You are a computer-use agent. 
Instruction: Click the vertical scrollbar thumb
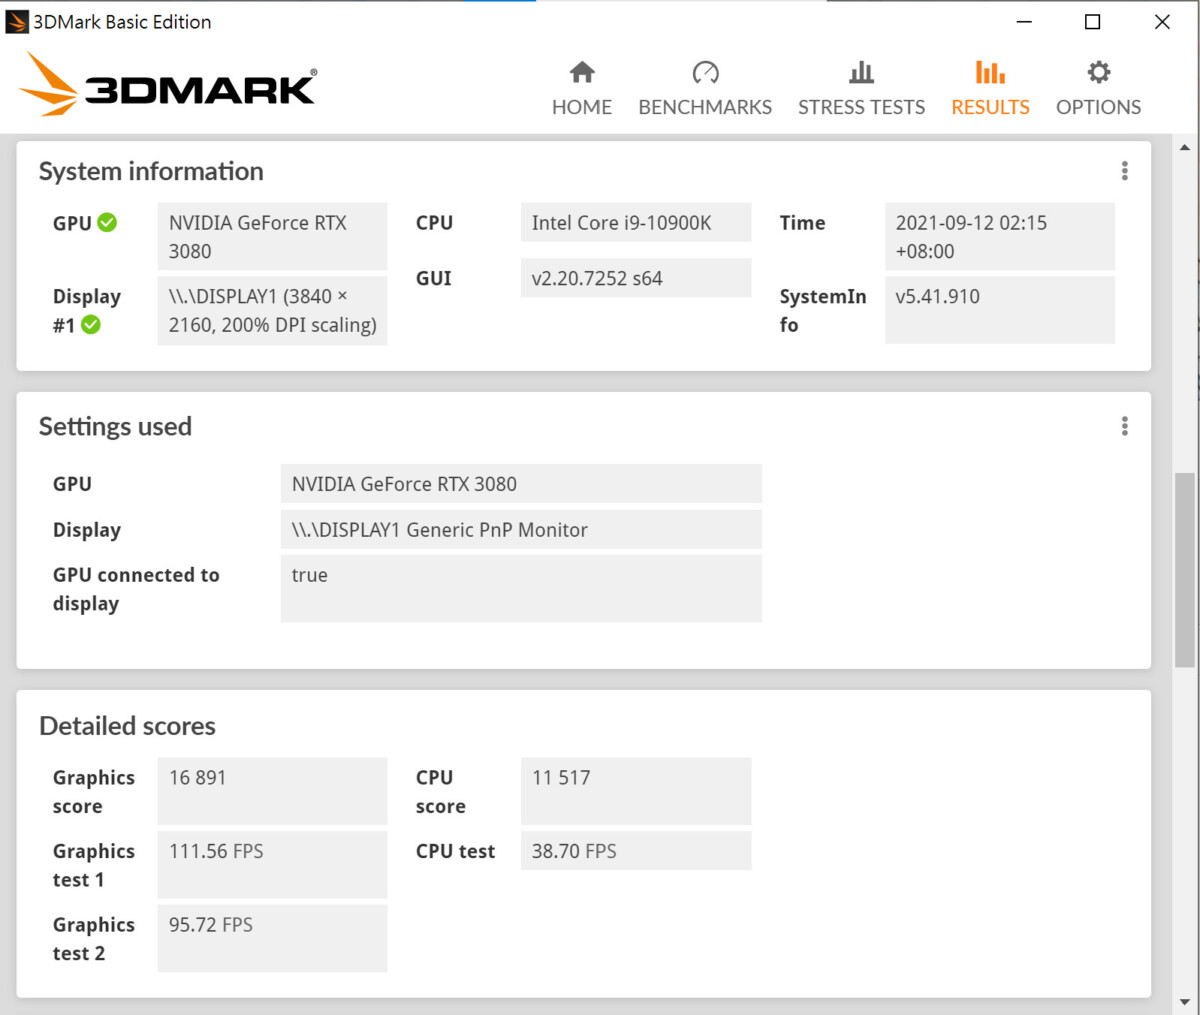[1185, 570]
